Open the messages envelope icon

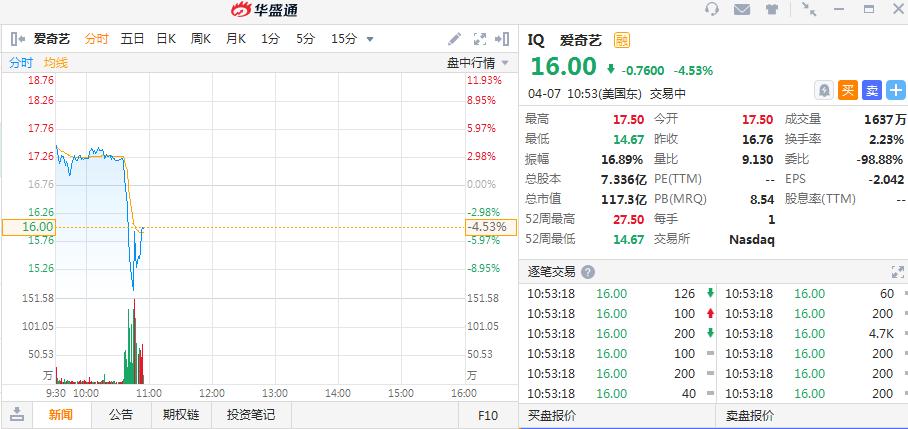[x=741, y=10]
